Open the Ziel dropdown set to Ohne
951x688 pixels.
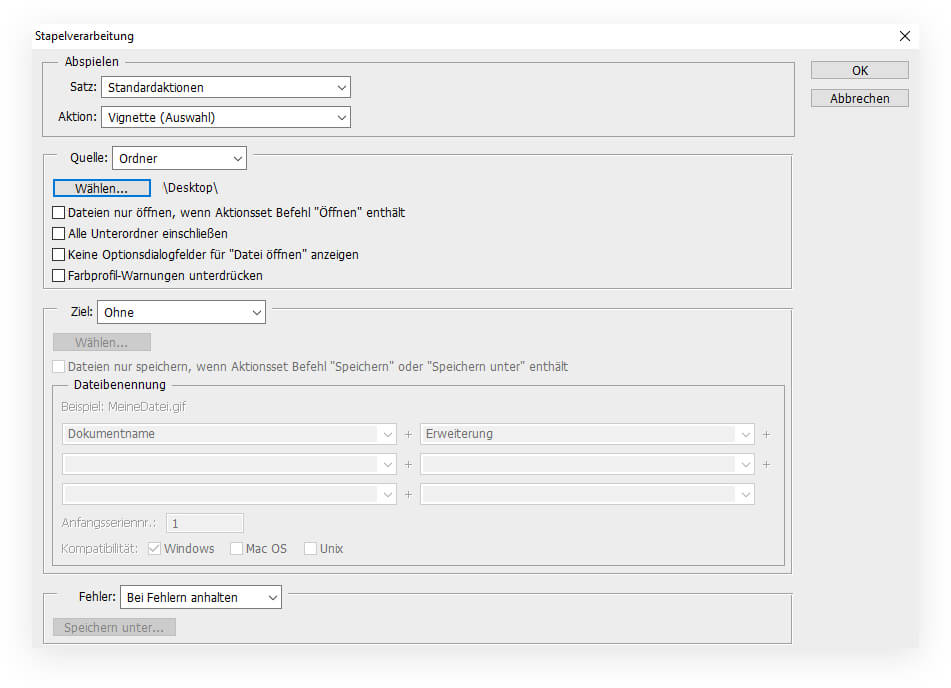pyautogui.click(x=181, y=312)
